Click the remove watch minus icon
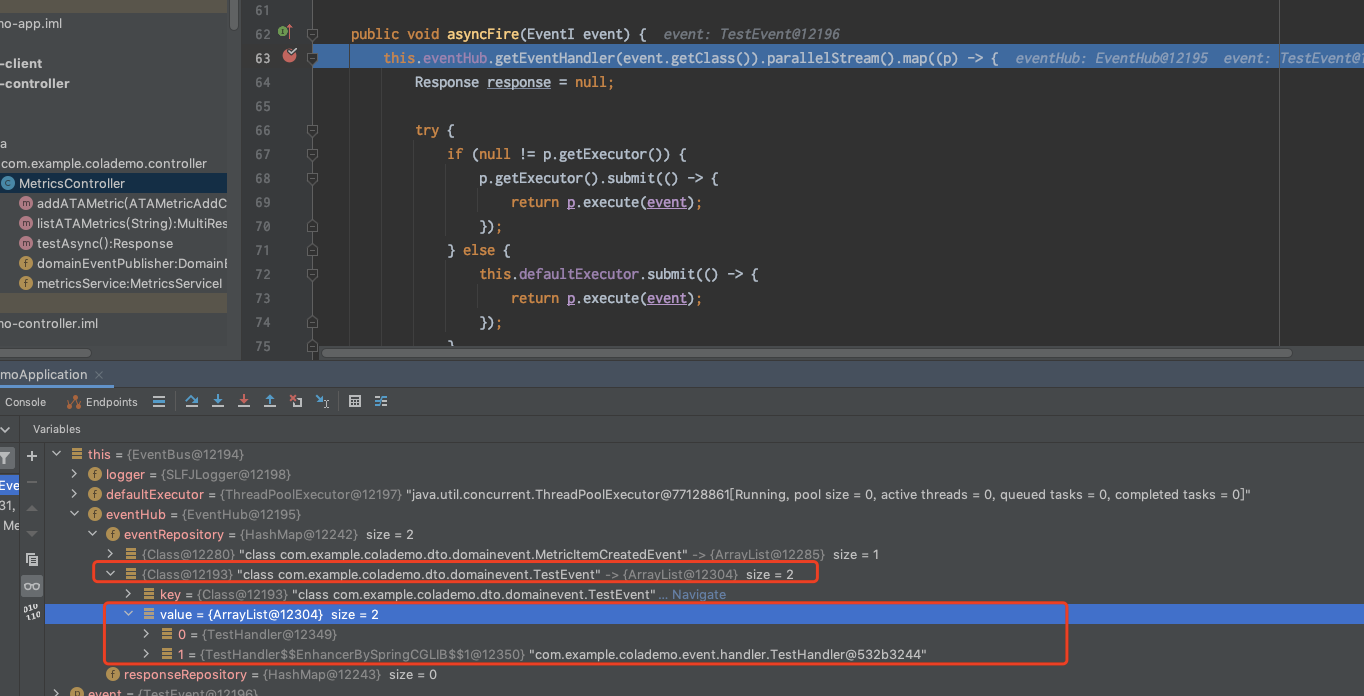Image resolution: width=1364 pixels, height=696 pixels. [32, 483]
